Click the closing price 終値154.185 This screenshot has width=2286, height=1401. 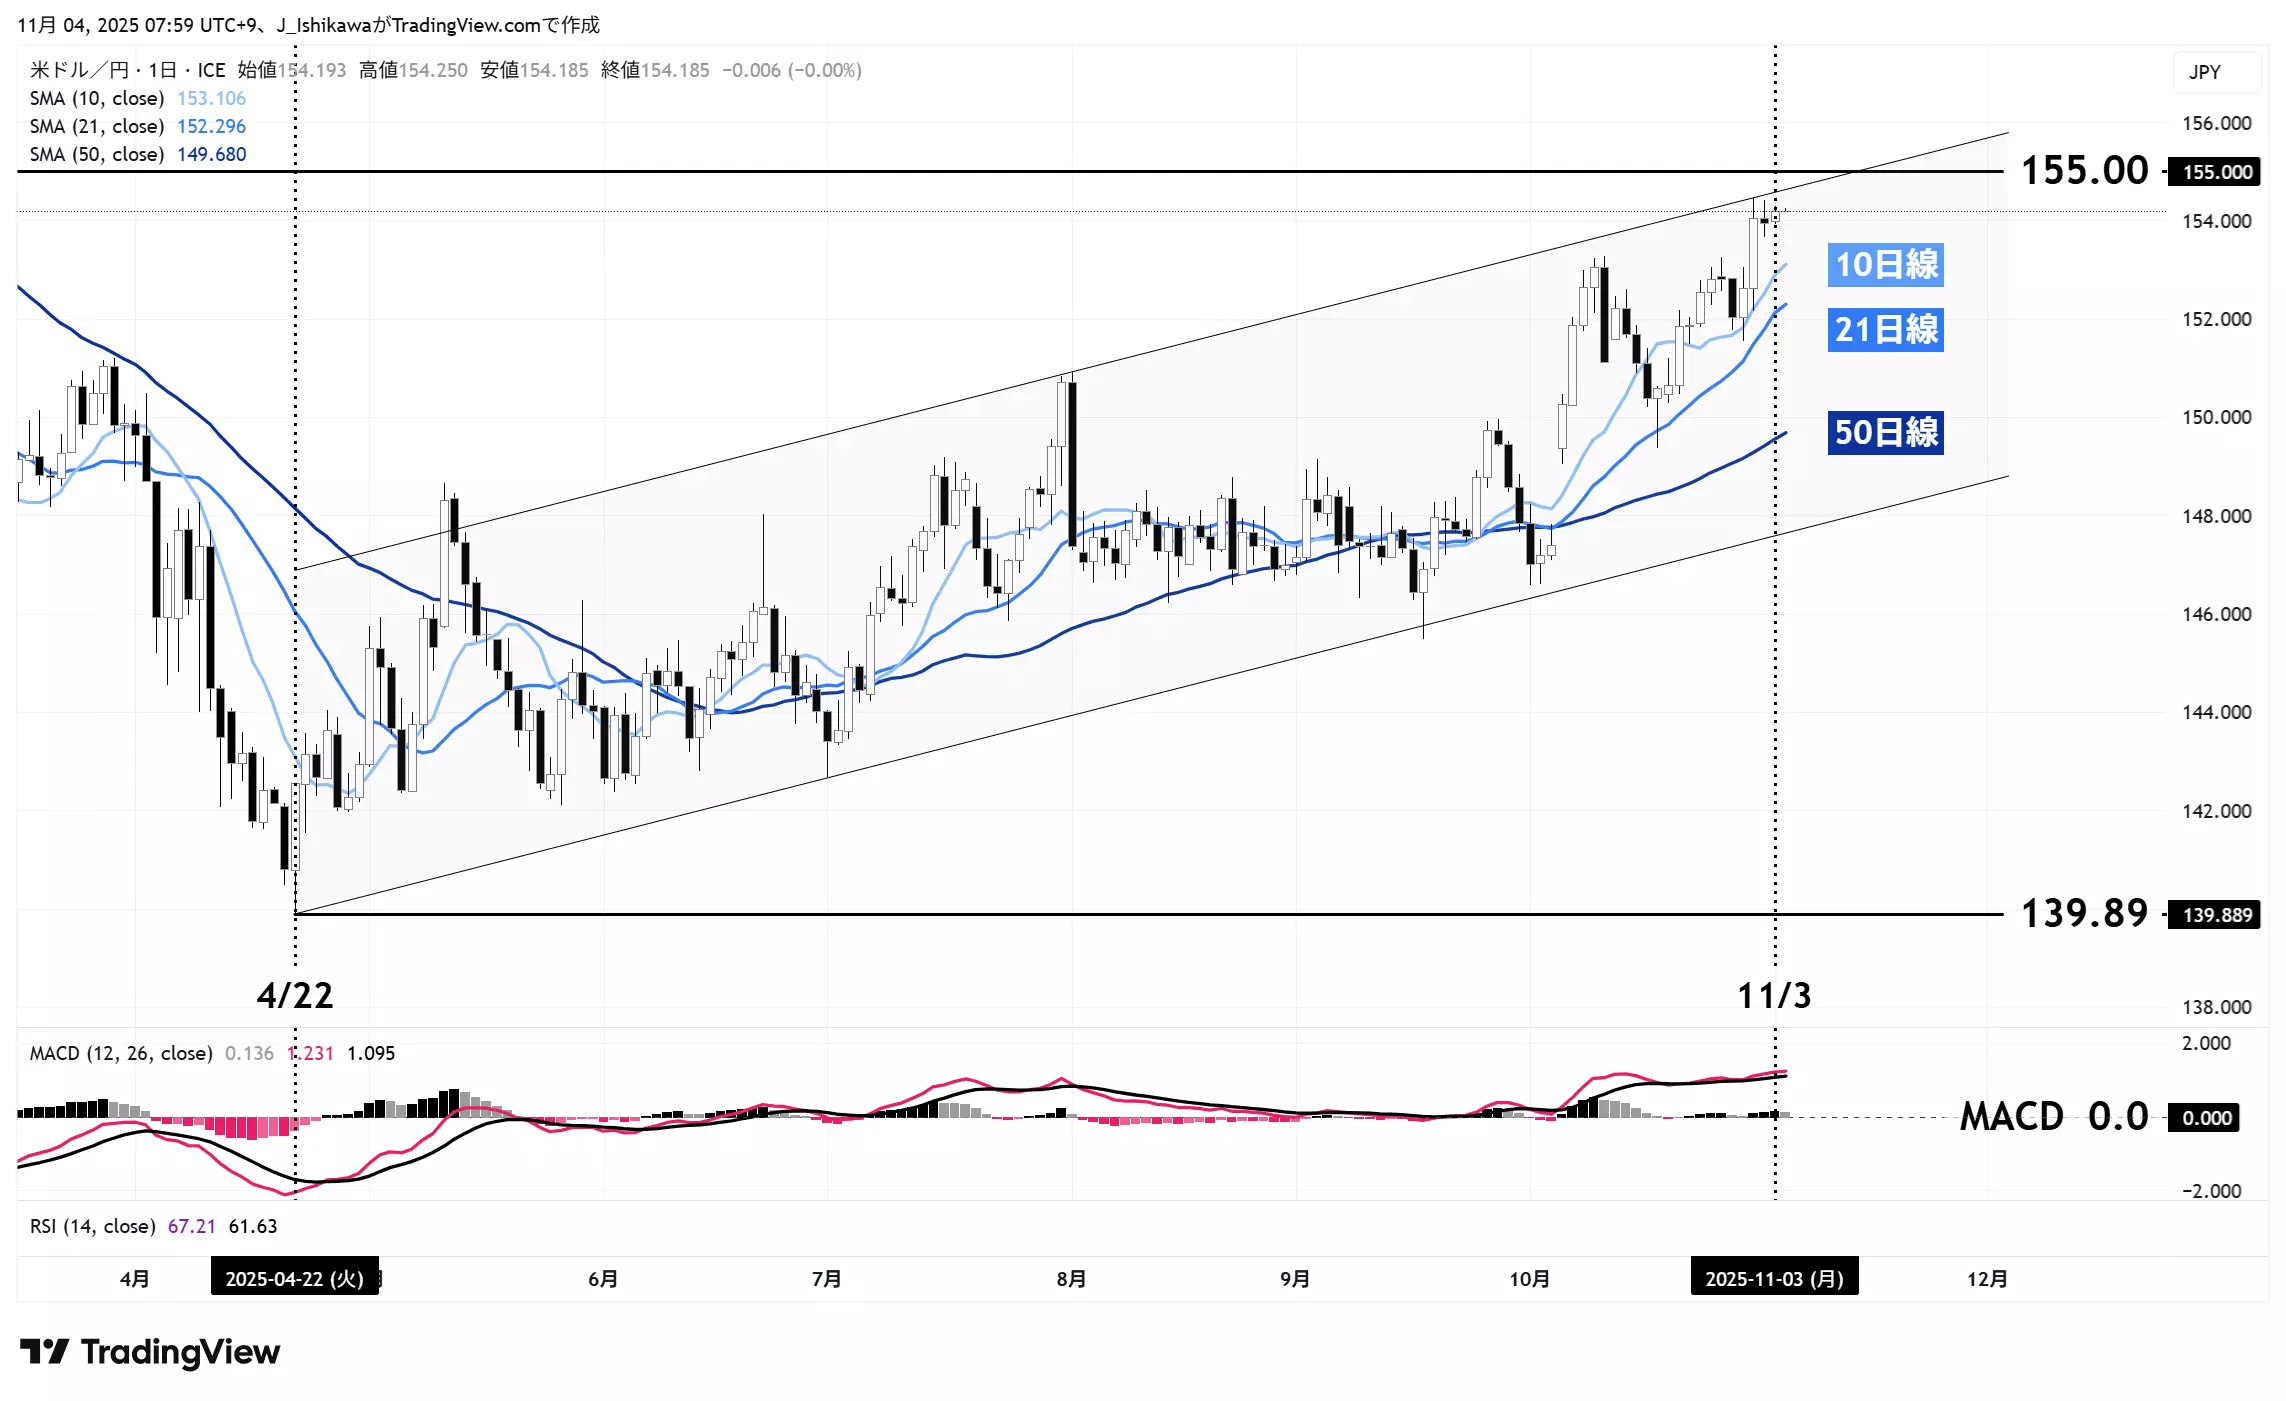pos(655,70)
